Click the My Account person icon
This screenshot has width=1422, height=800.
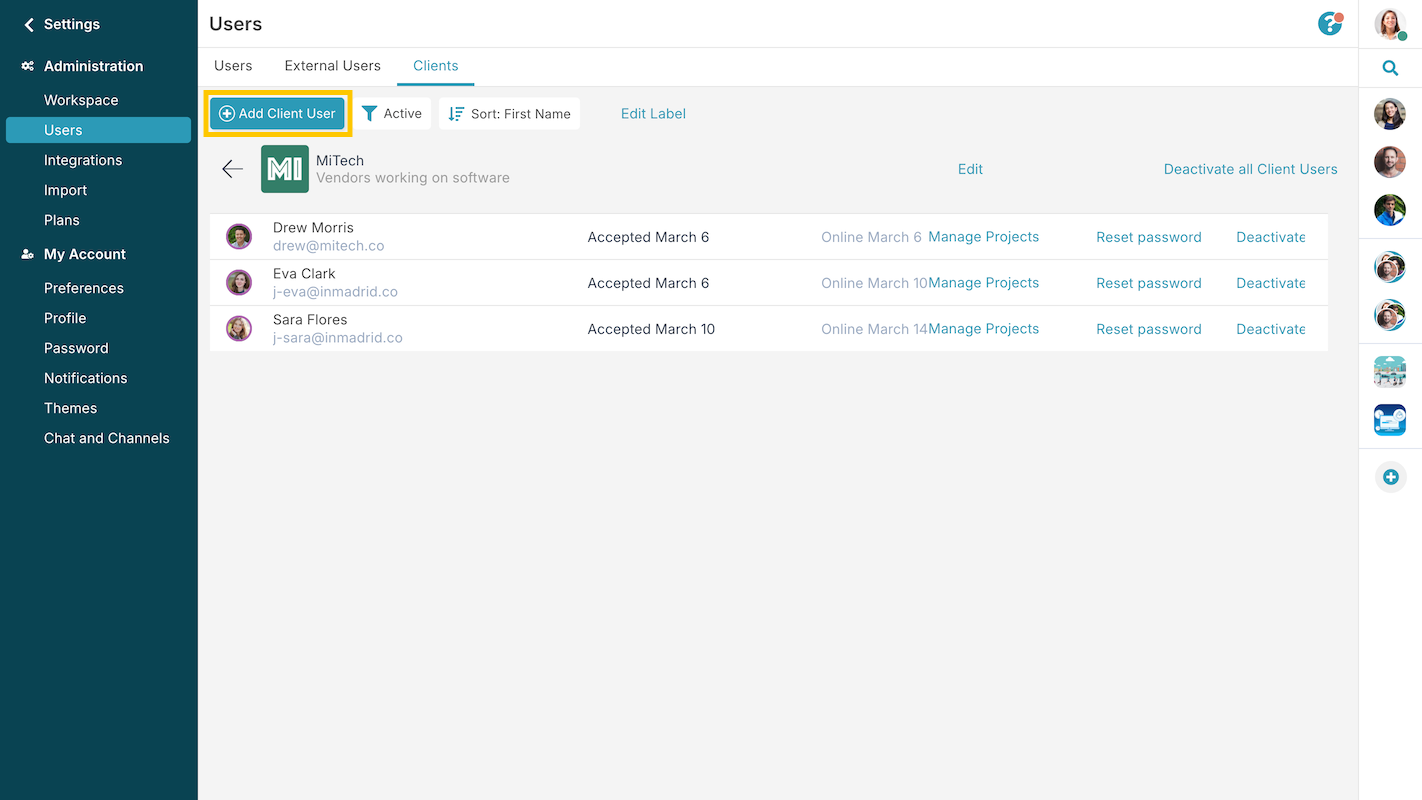28,255
